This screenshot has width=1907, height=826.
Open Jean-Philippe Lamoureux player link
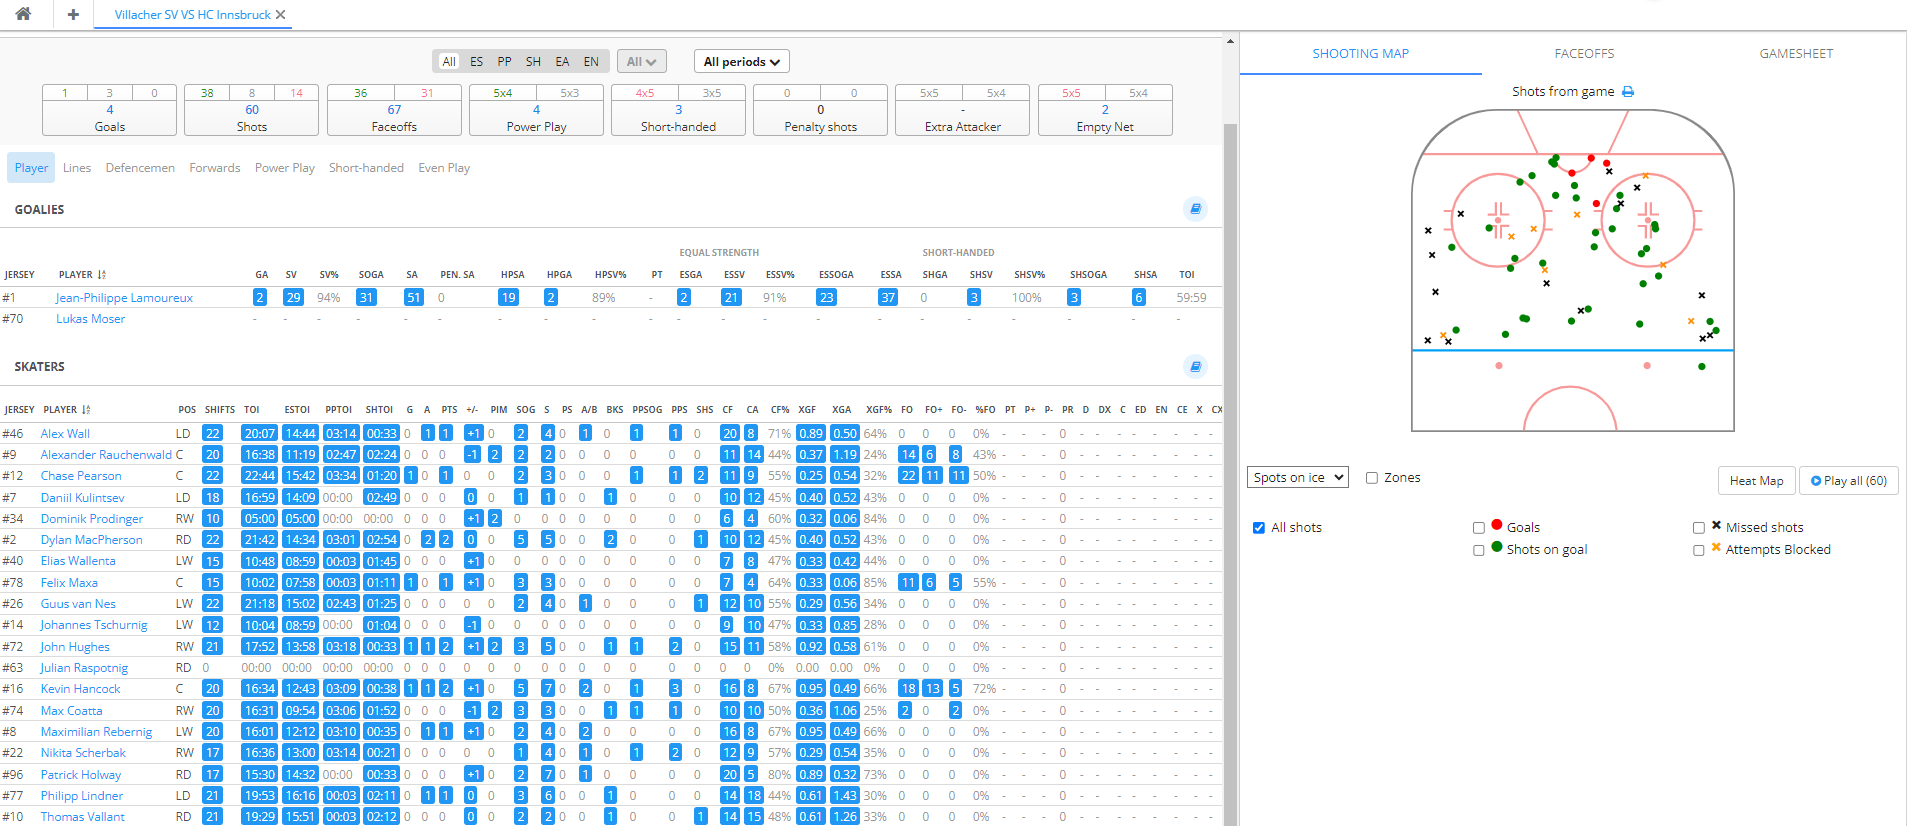click(x=124, y=298)
